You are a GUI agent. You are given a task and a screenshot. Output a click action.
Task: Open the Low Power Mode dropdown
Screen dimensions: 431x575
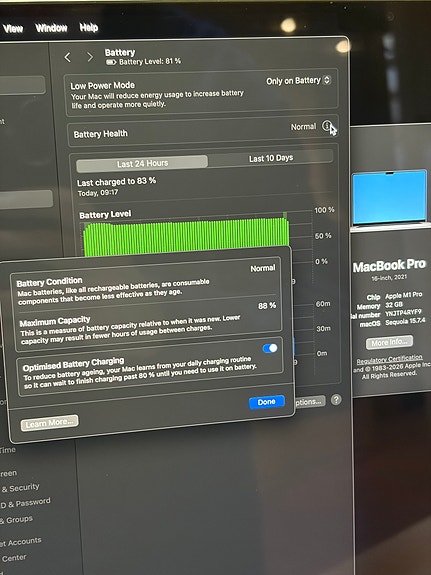(298, 80)
